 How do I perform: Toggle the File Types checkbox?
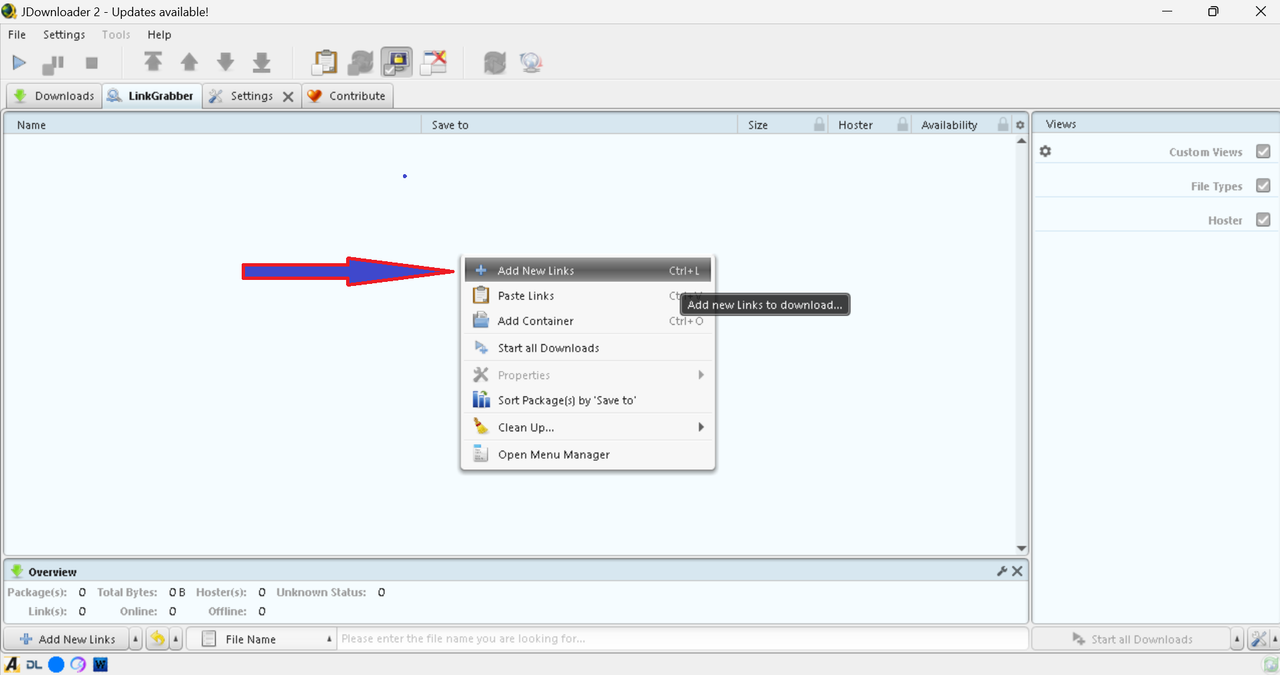point(1263,186)
